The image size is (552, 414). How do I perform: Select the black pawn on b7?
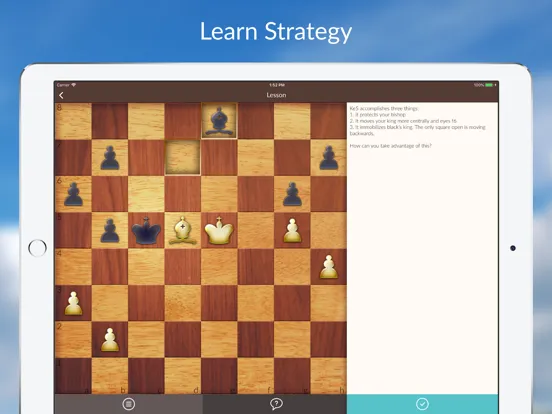110,158
